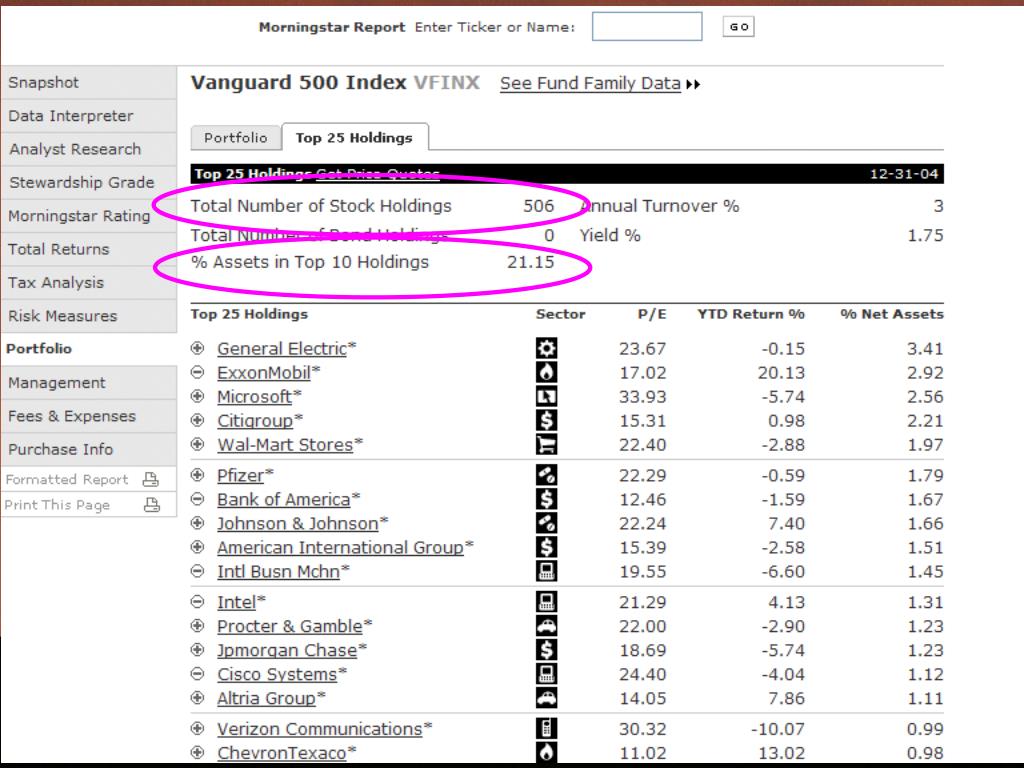Open Total Returns in the sidebar
Screen dimensions: 1024x768
pos(89,249)
